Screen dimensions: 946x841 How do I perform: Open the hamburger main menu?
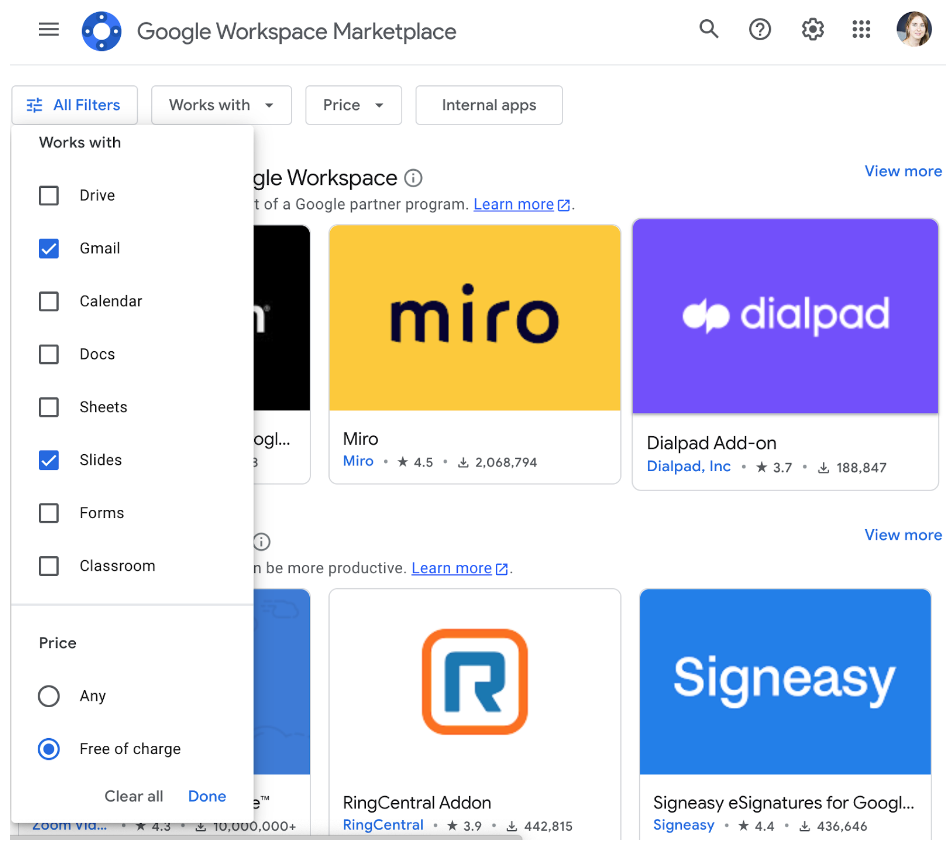pos(49,29)
